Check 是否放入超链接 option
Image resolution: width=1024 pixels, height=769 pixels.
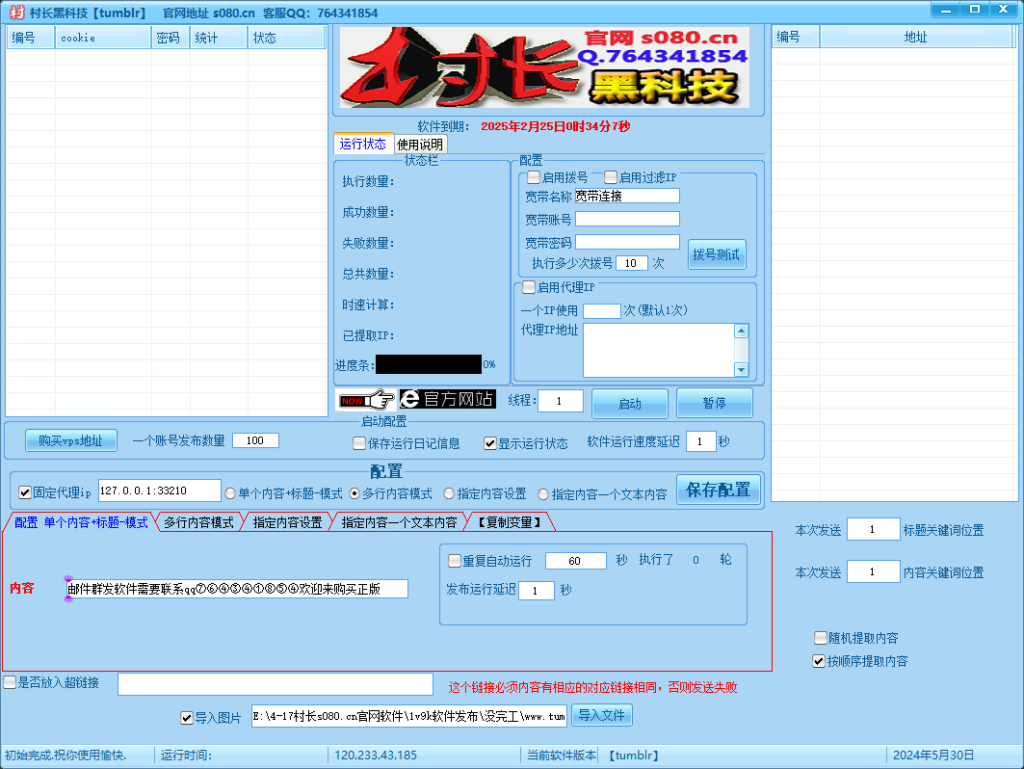pos(10,682)
